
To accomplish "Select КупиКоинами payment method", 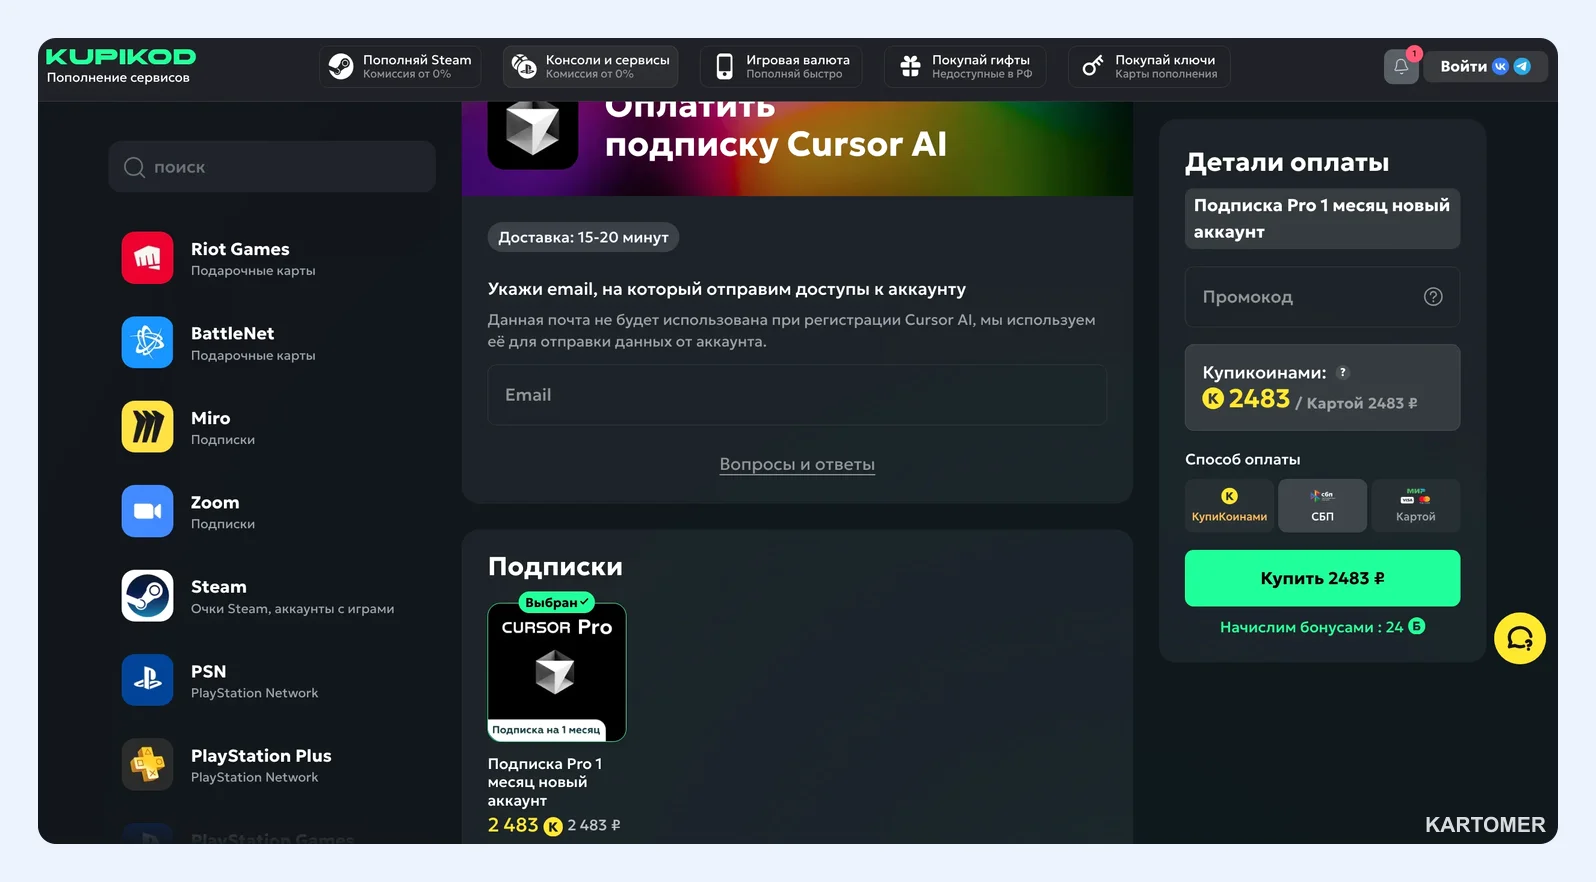I will coord(1229,505).
